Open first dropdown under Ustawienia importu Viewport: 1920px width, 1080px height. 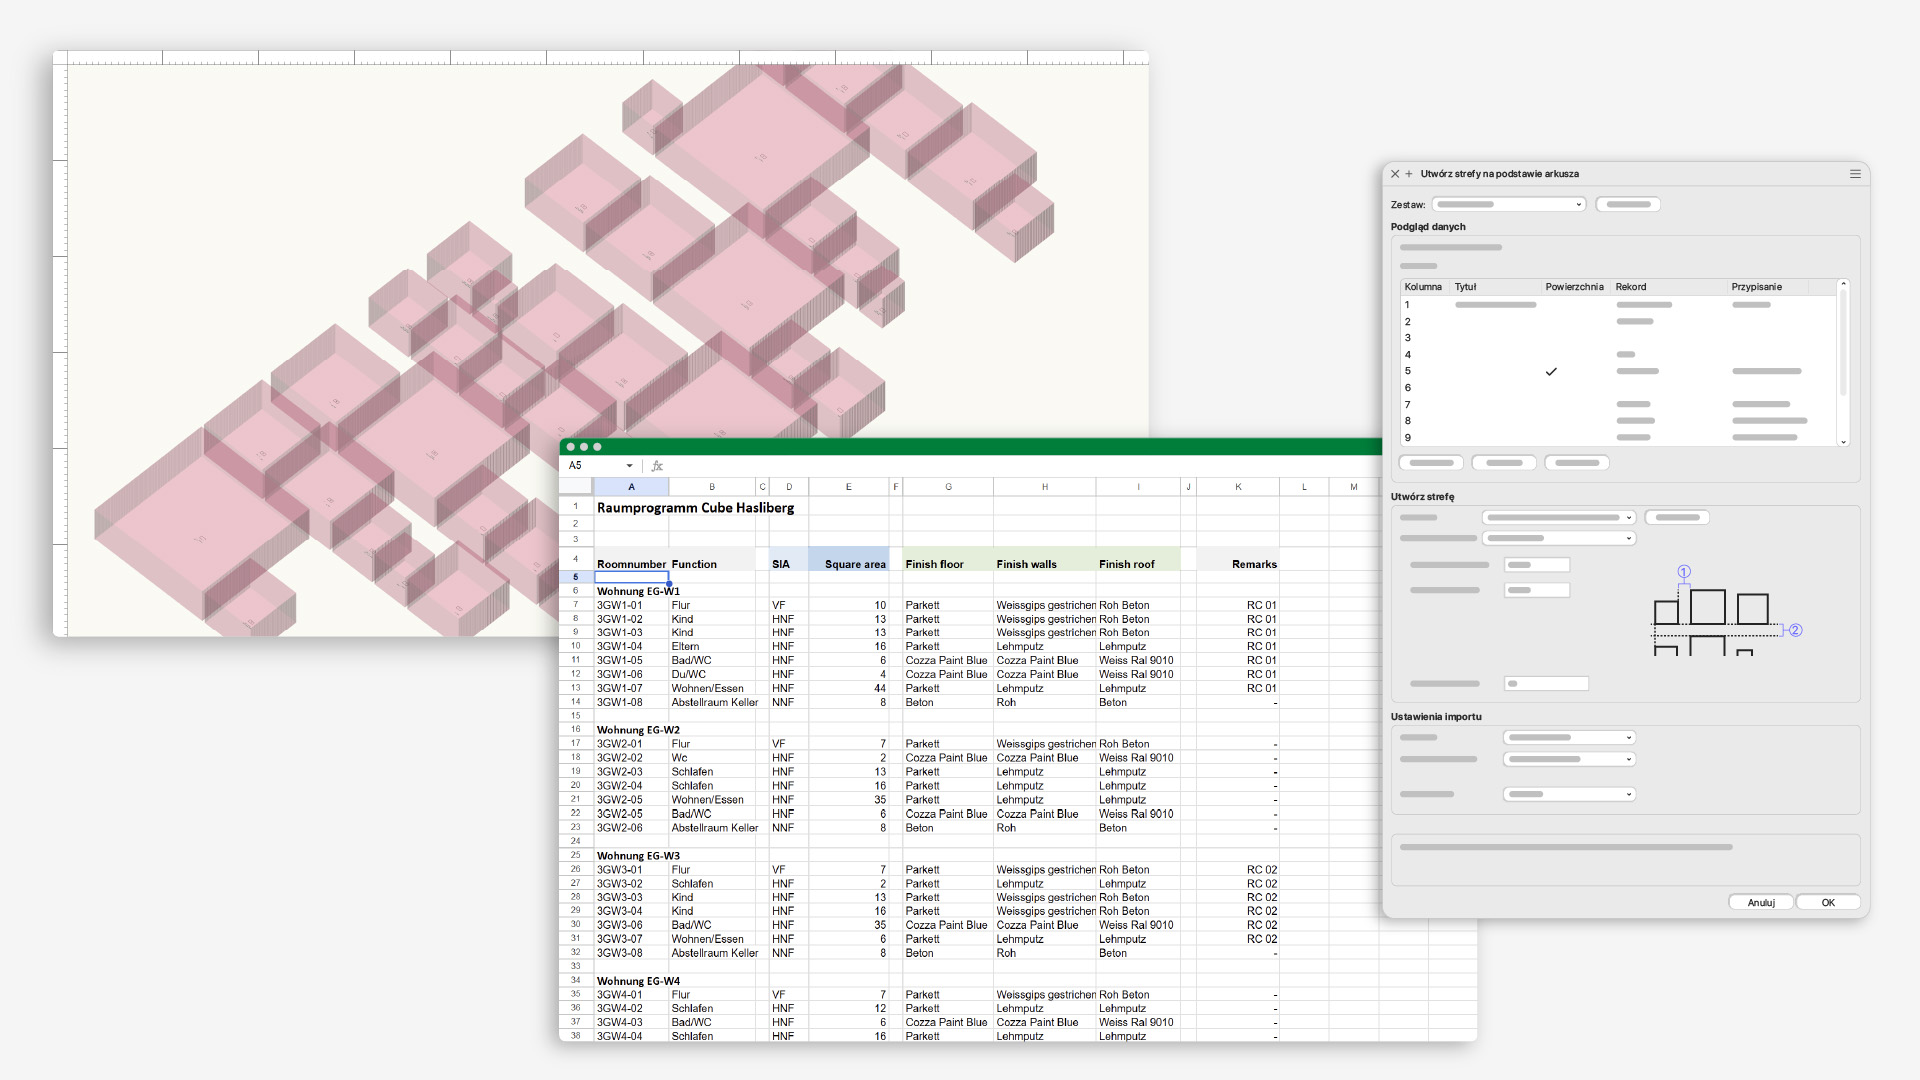click(x=1568, y=738)
